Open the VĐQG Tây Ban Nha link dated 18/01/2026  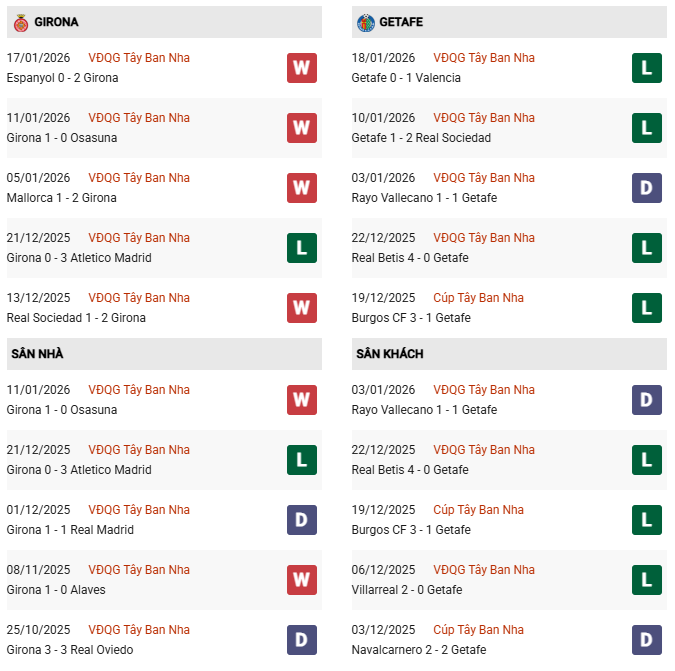(484, 58)
